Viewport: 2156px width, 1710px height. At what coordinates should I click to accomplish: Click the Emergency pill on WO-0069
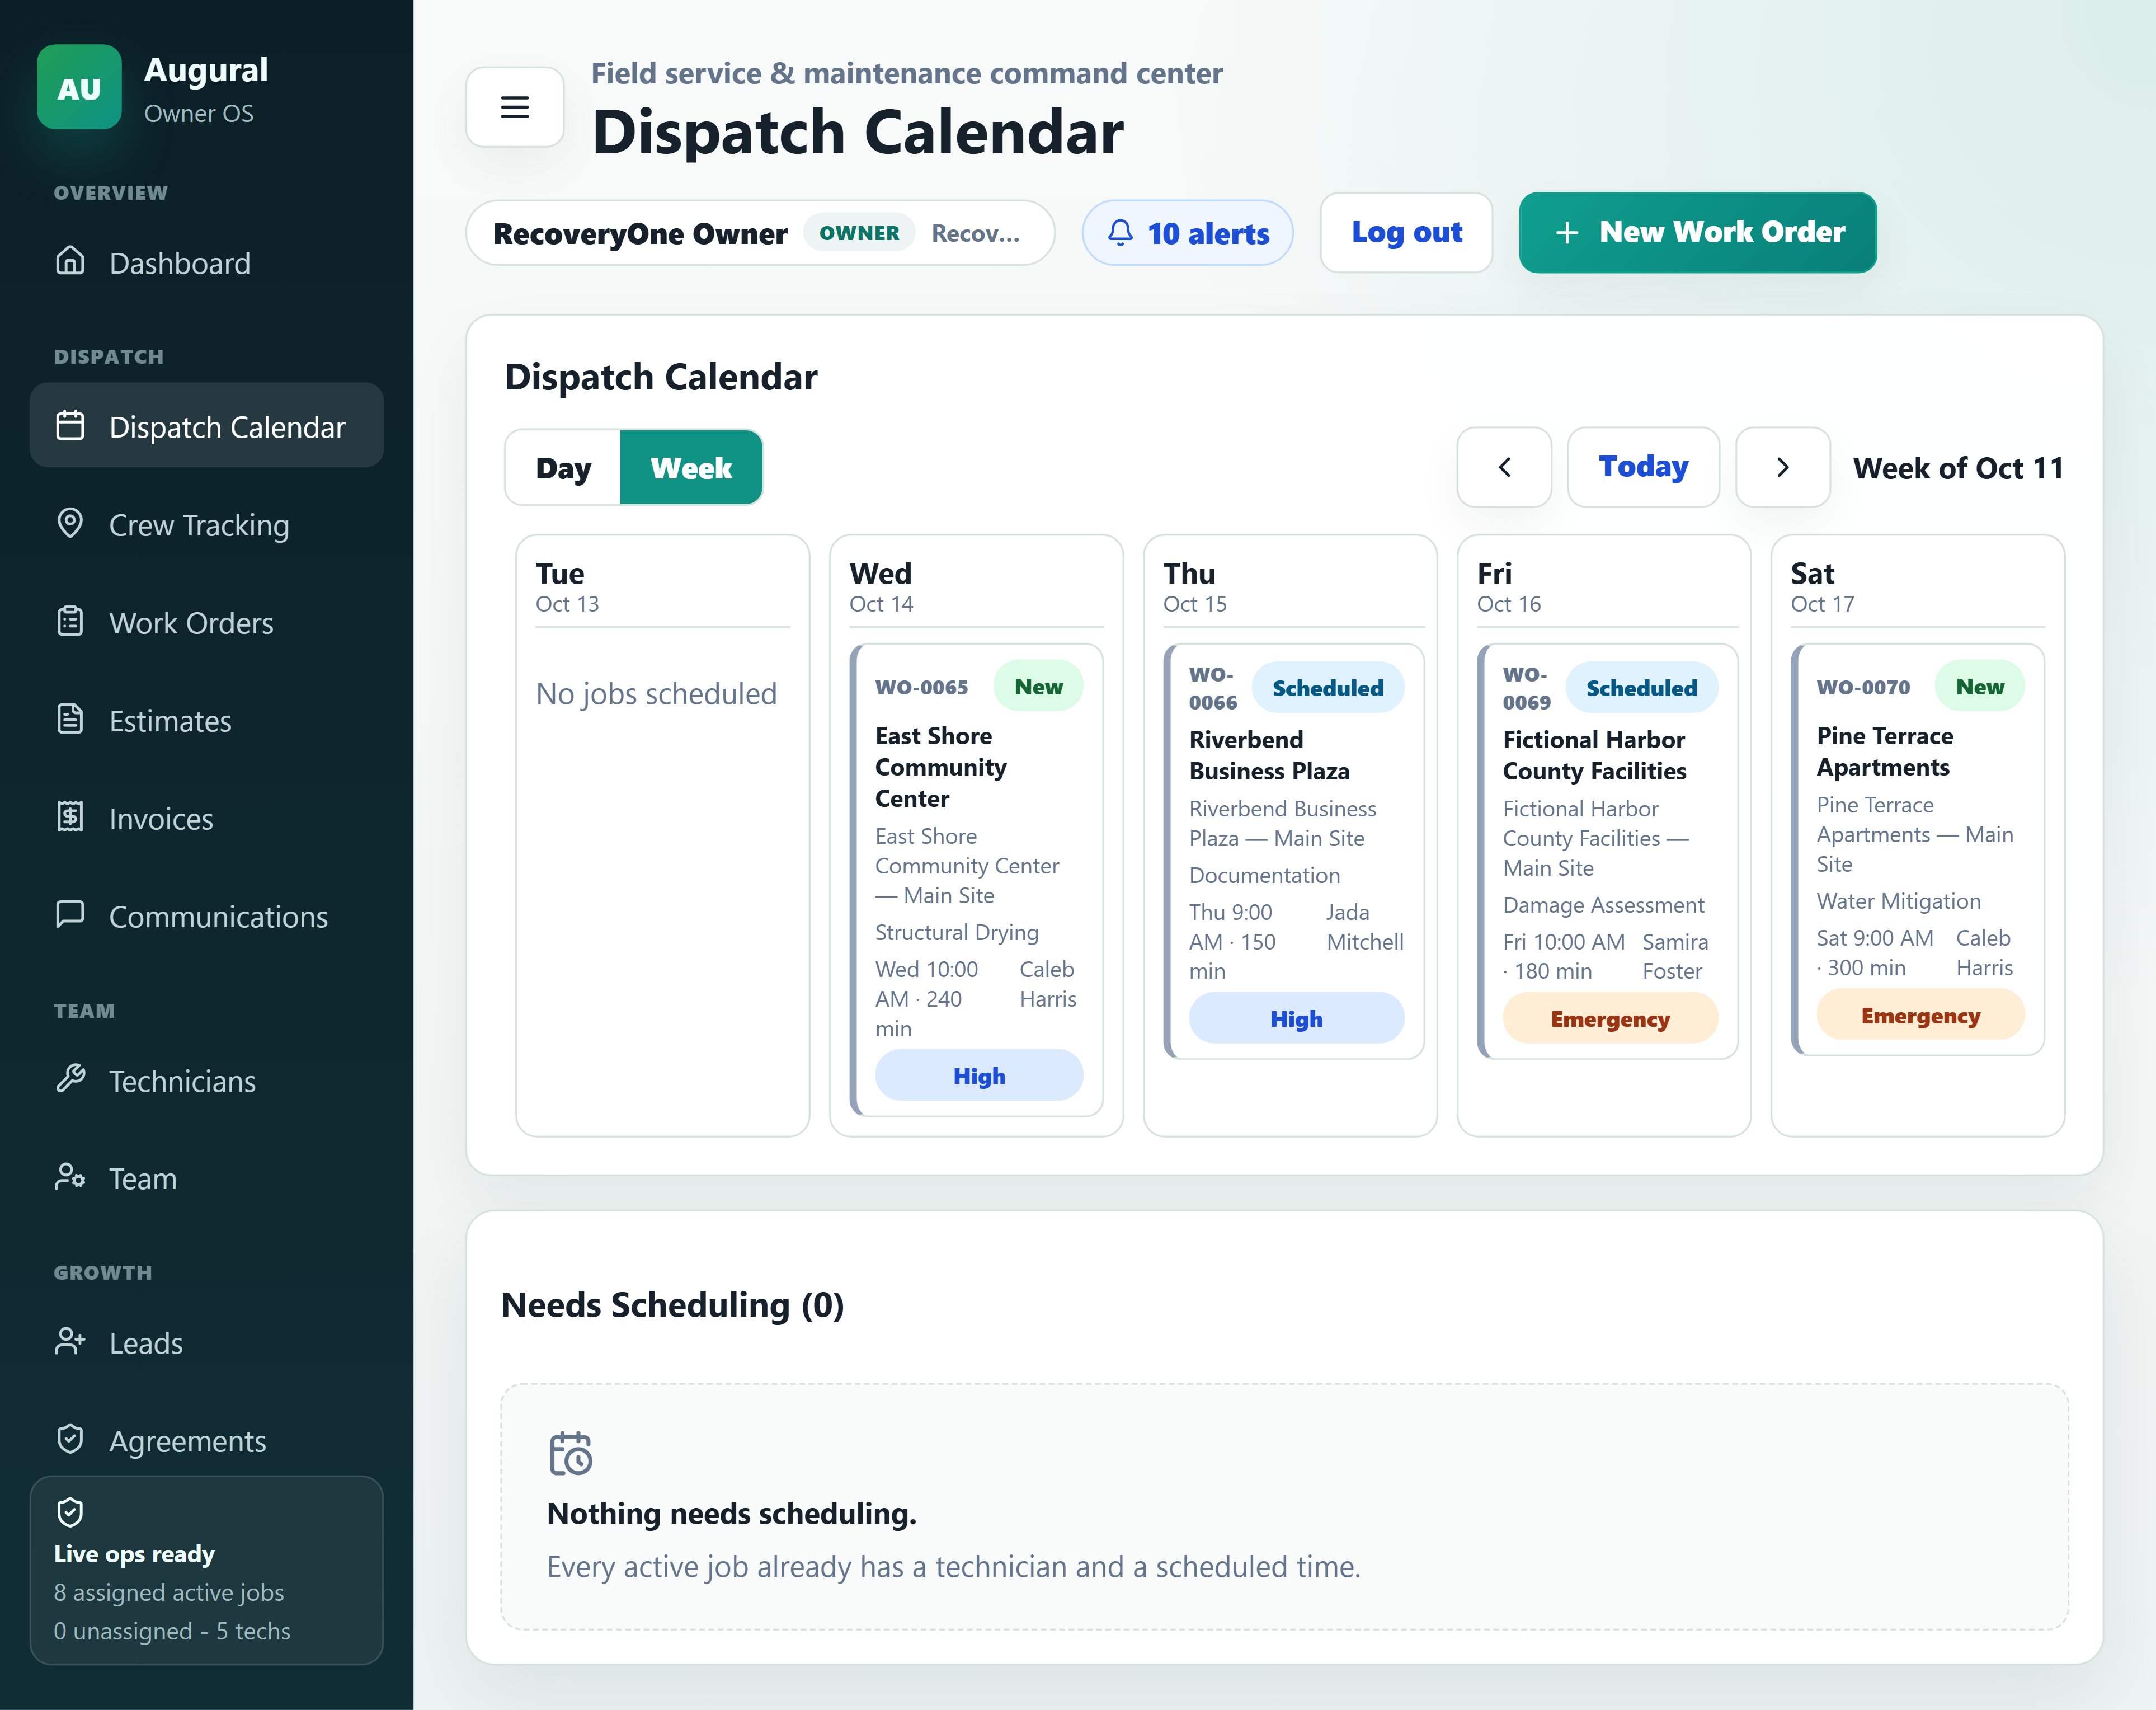tap(1610, 1018)
